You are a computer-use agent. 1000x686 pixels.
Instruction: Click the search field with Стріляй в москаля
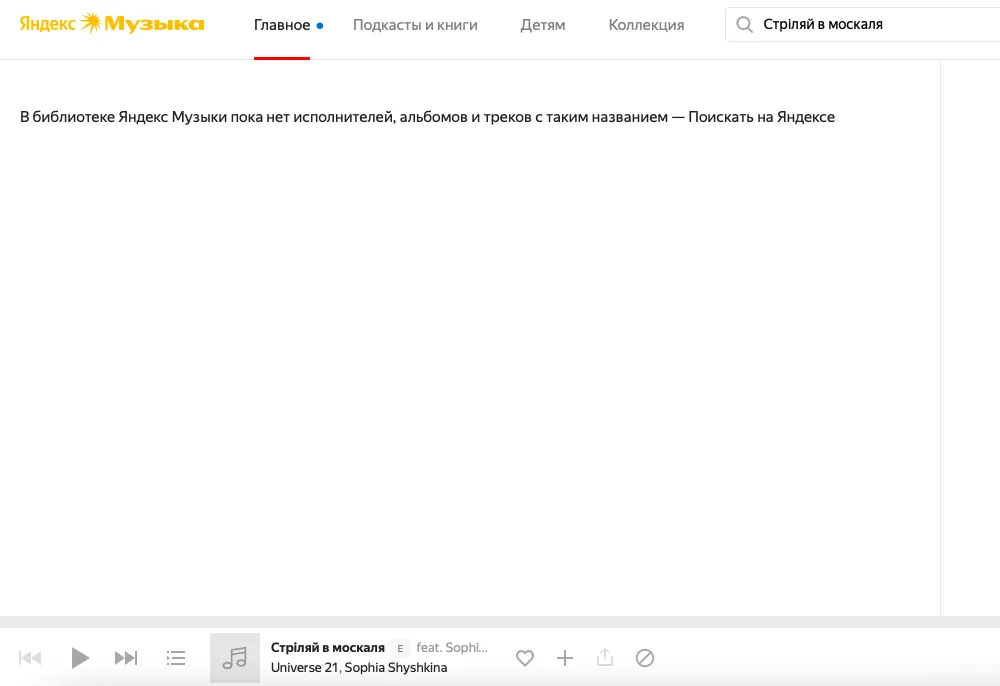coord(870,25)
